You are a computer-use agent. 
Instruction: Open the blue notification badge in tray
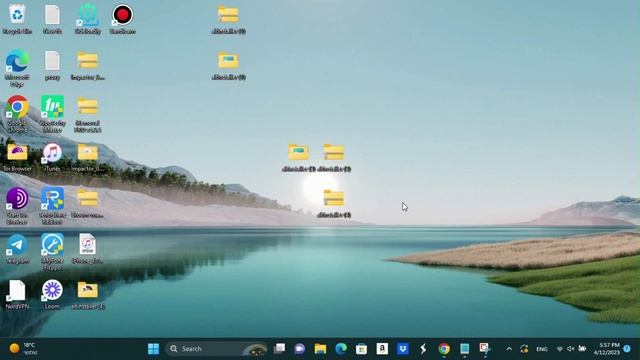tap(627, 349)
